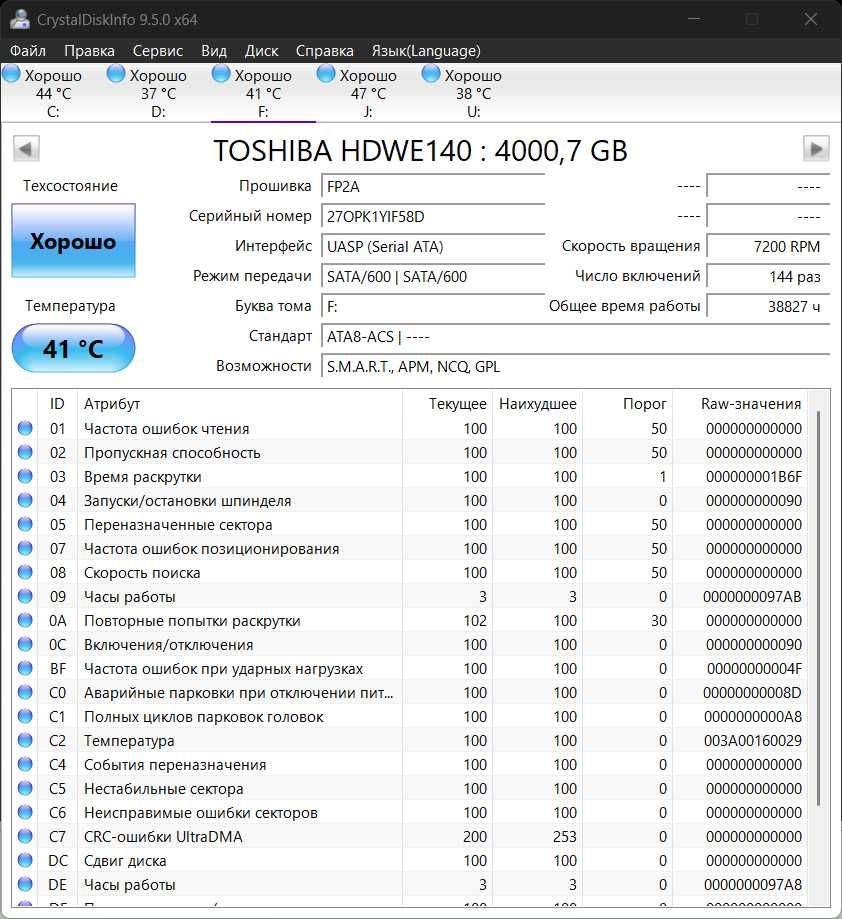This screenshot has height=919, width=842.
Task: Open the Справка menu
Action: tap(325, 51)
